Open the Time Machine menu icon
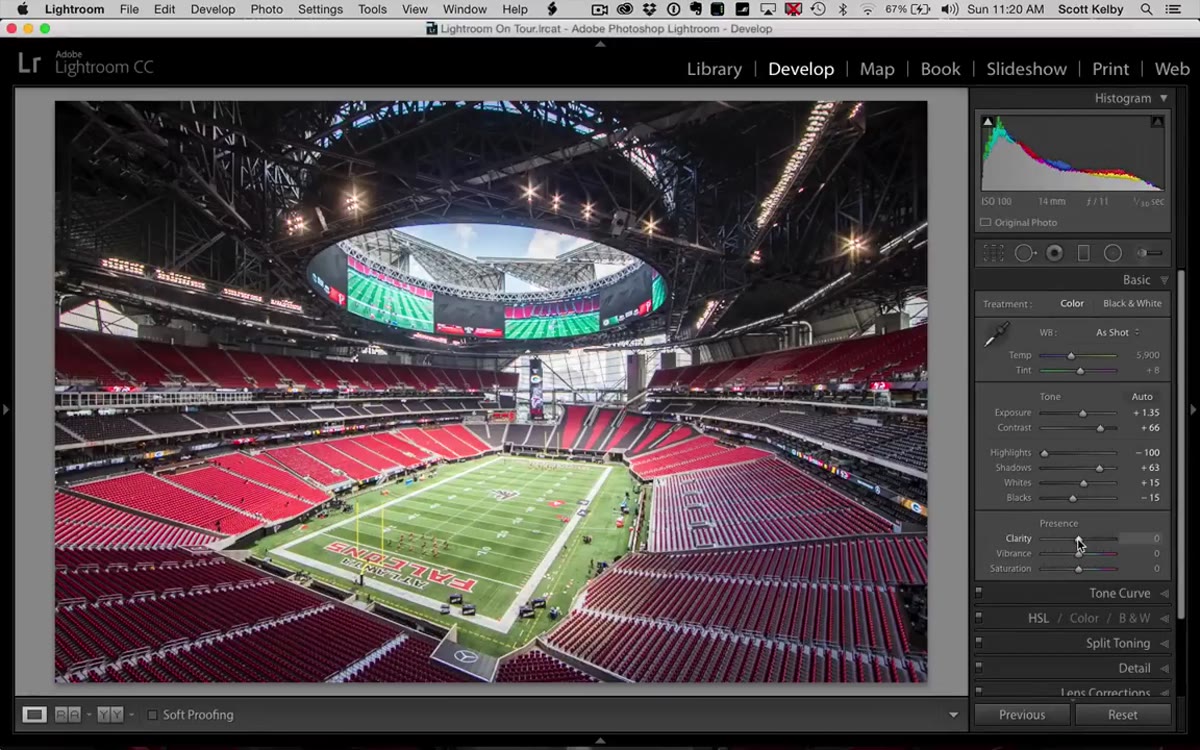Screen dimensions: 1200x750 click(818, 9)
